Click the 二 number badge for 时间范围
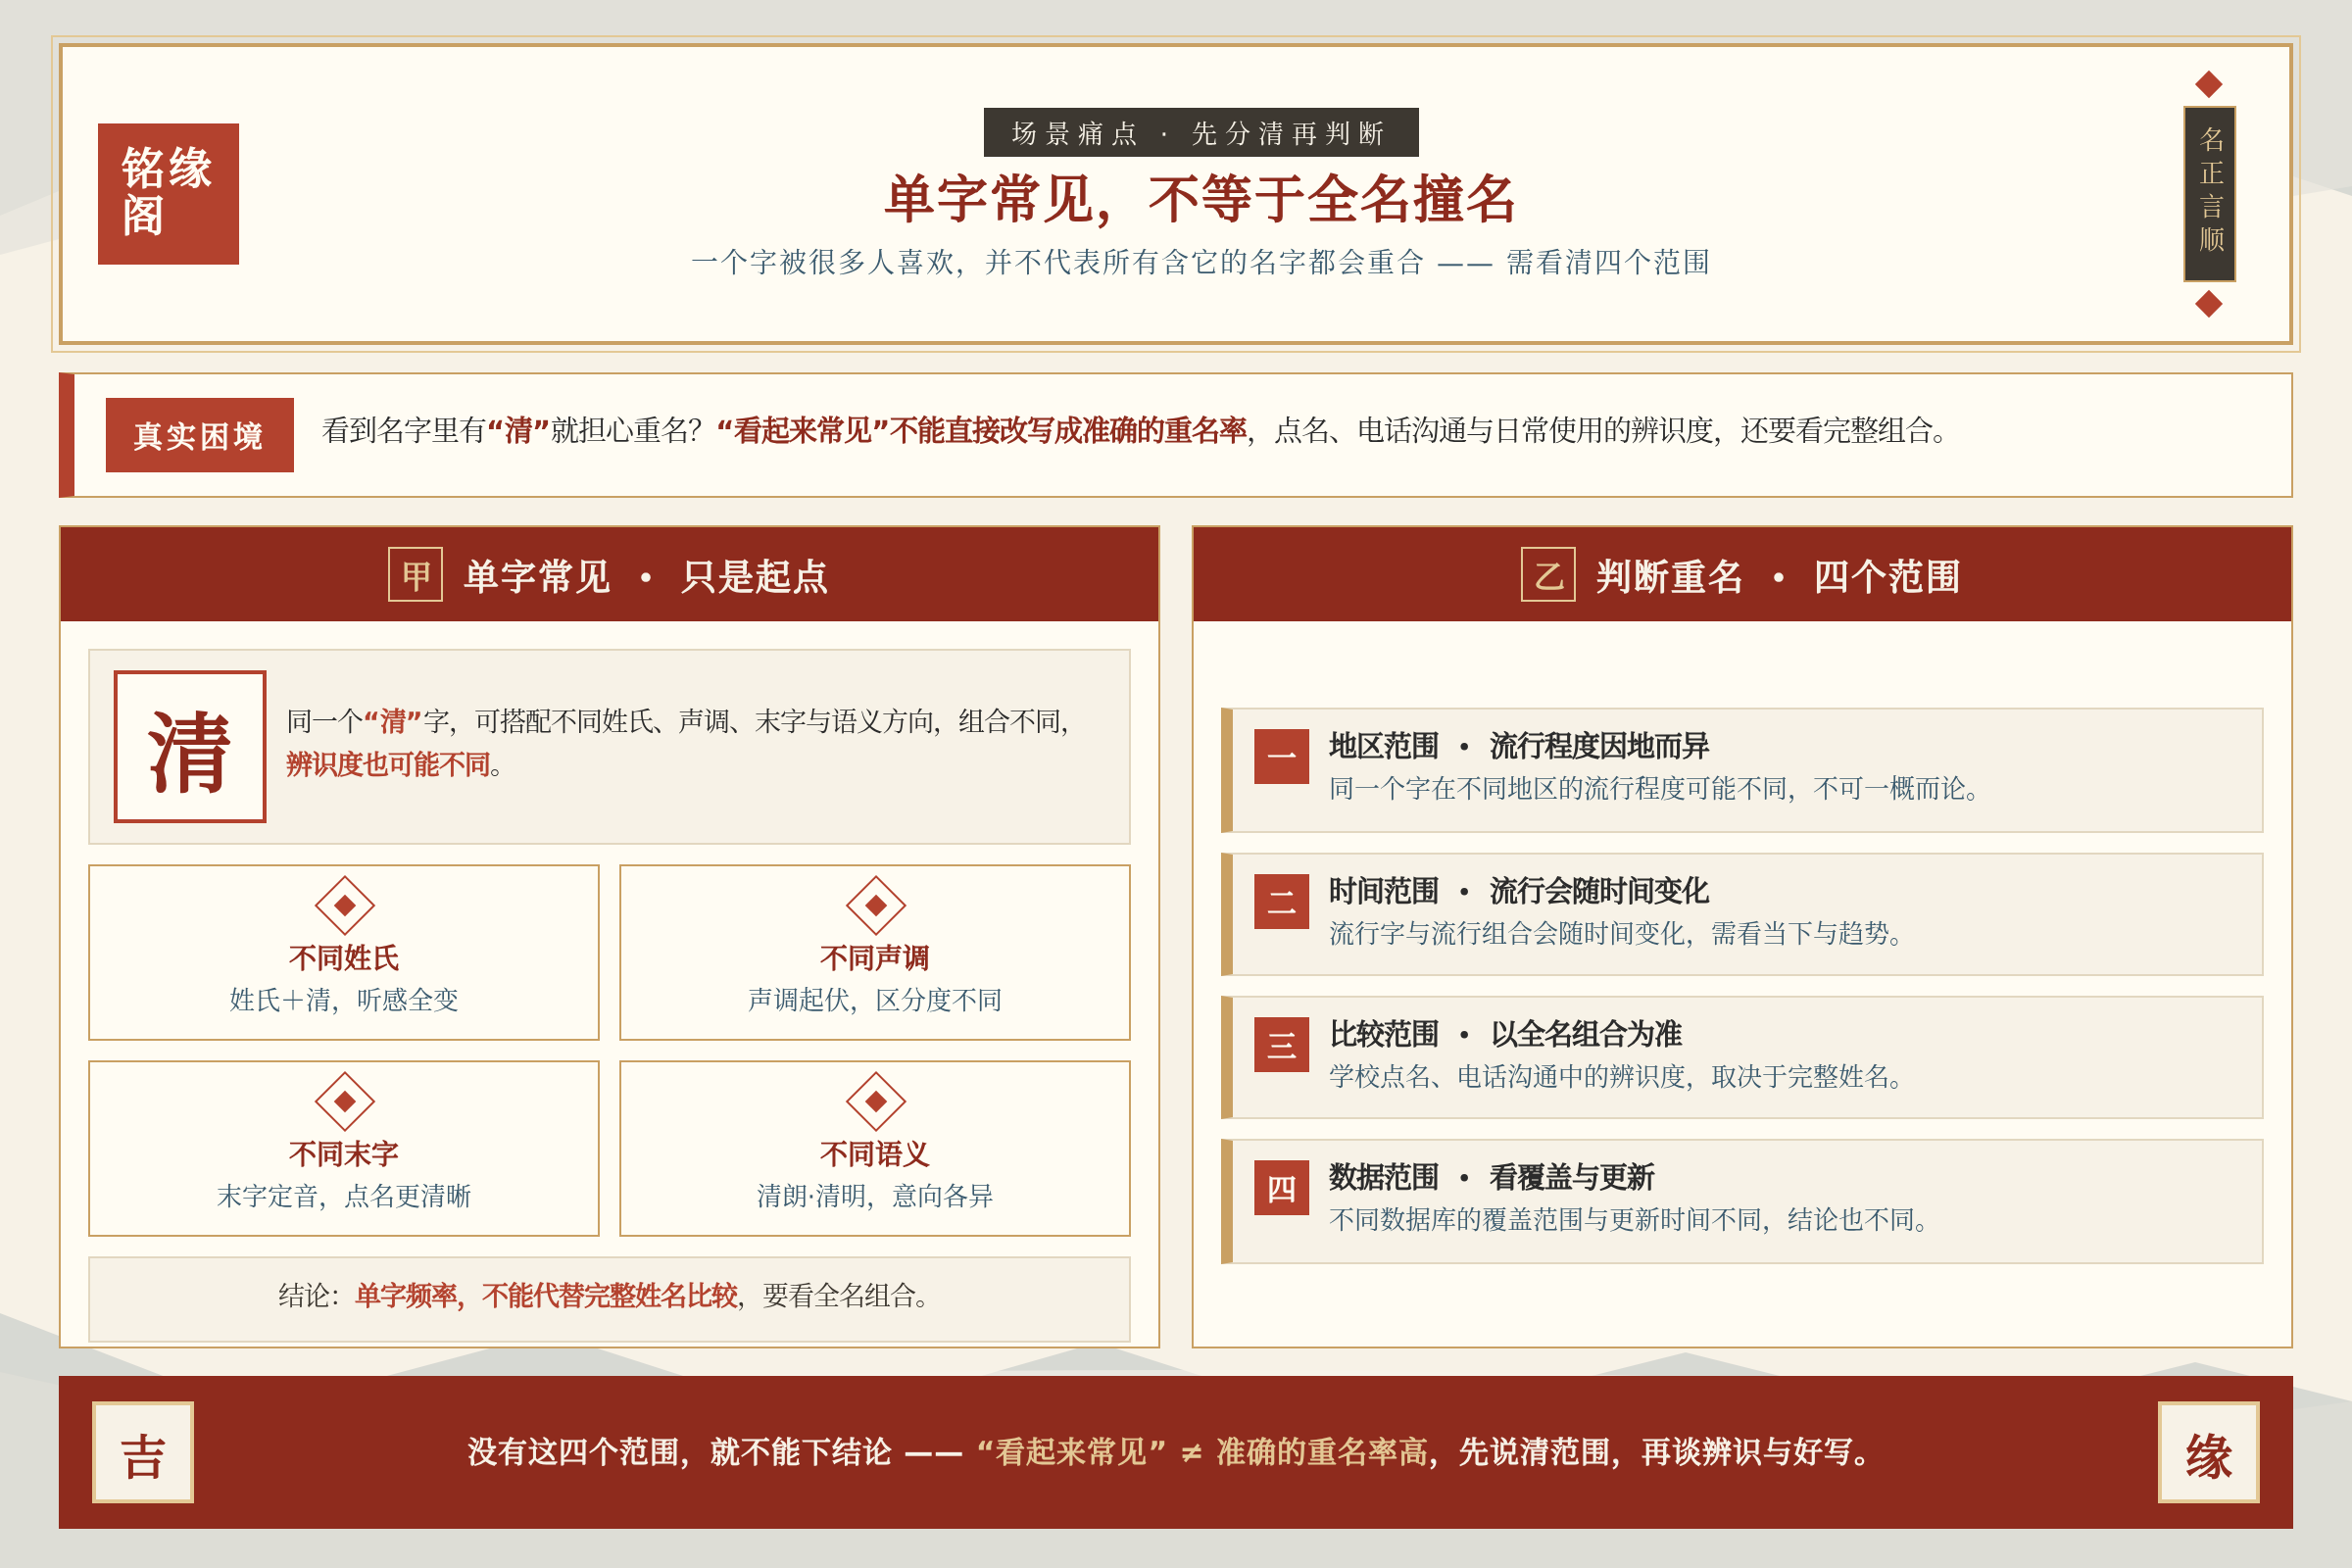 coord(1282,902)
